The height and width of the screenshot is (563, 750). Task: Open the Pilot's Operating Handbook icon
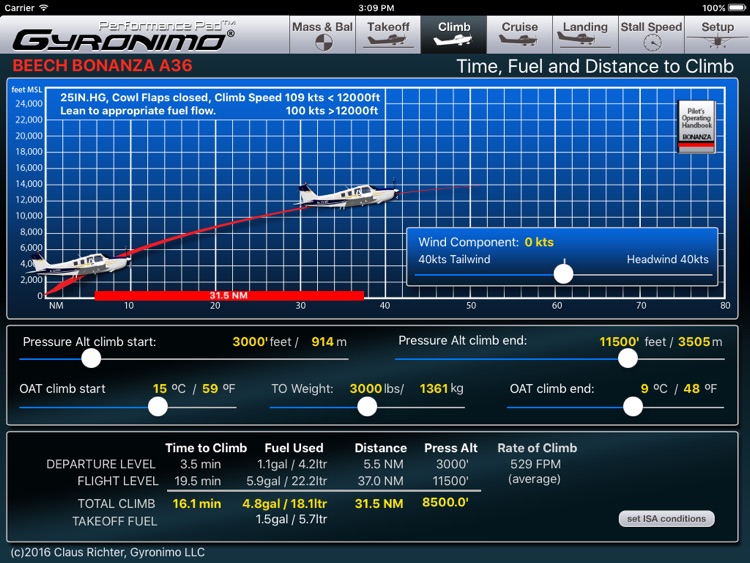point(696,127)
